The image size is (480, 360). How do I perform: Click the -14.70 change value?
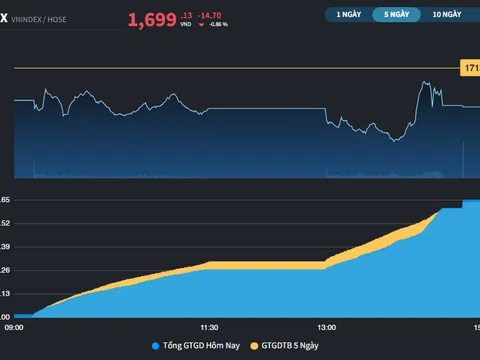point(209,15)
